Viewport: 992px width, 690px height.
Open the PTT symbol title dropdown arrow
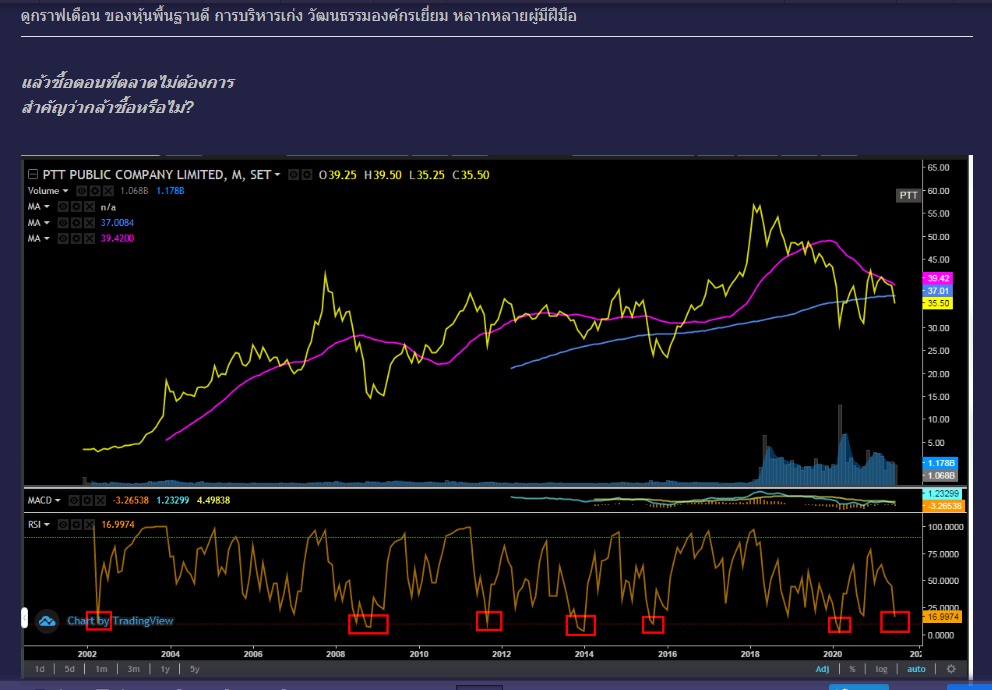point(277,175)
